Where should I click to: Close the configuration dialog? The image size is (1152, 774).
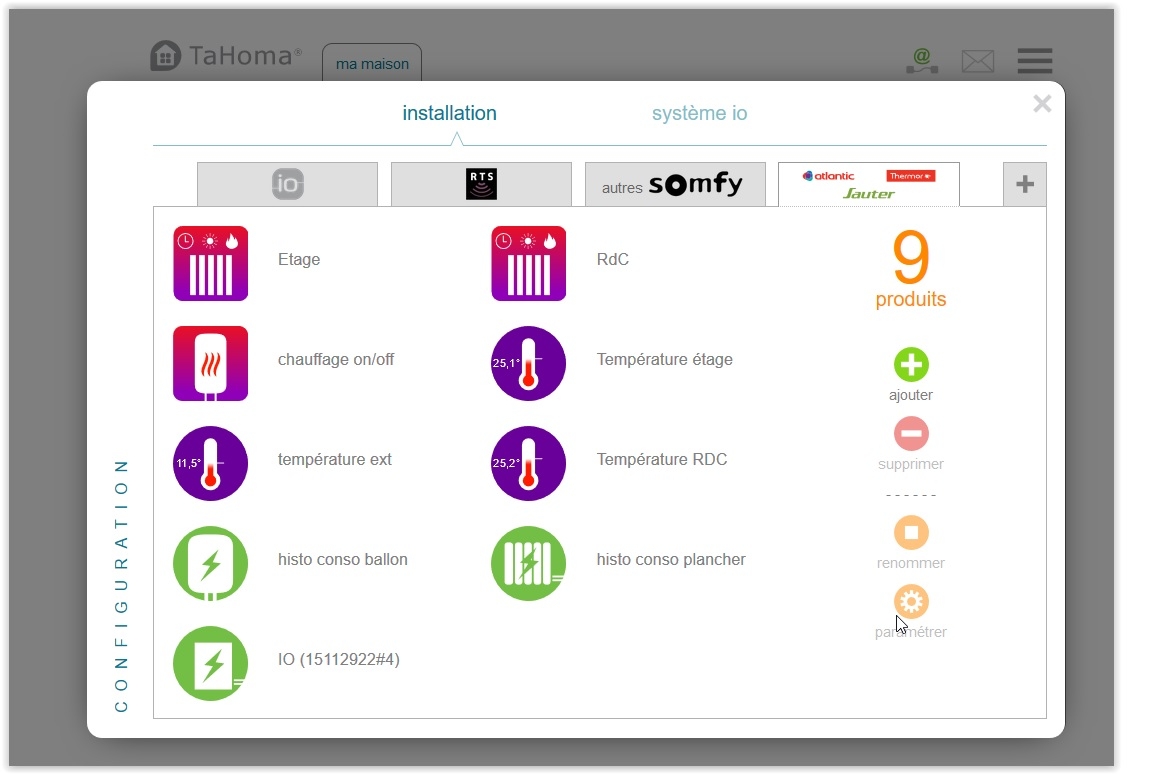tap(1042, 104)
